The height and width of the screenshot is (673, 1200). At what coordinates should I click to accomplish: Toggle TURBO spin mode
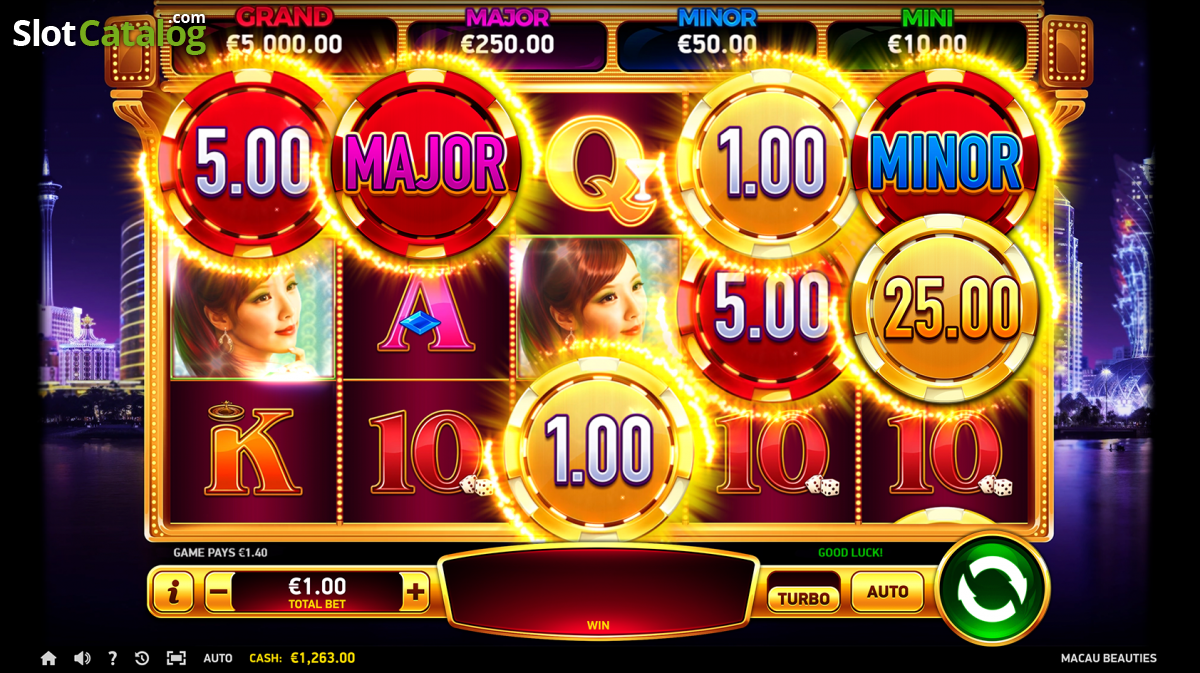pyautogui.click(x=803, y=598)
